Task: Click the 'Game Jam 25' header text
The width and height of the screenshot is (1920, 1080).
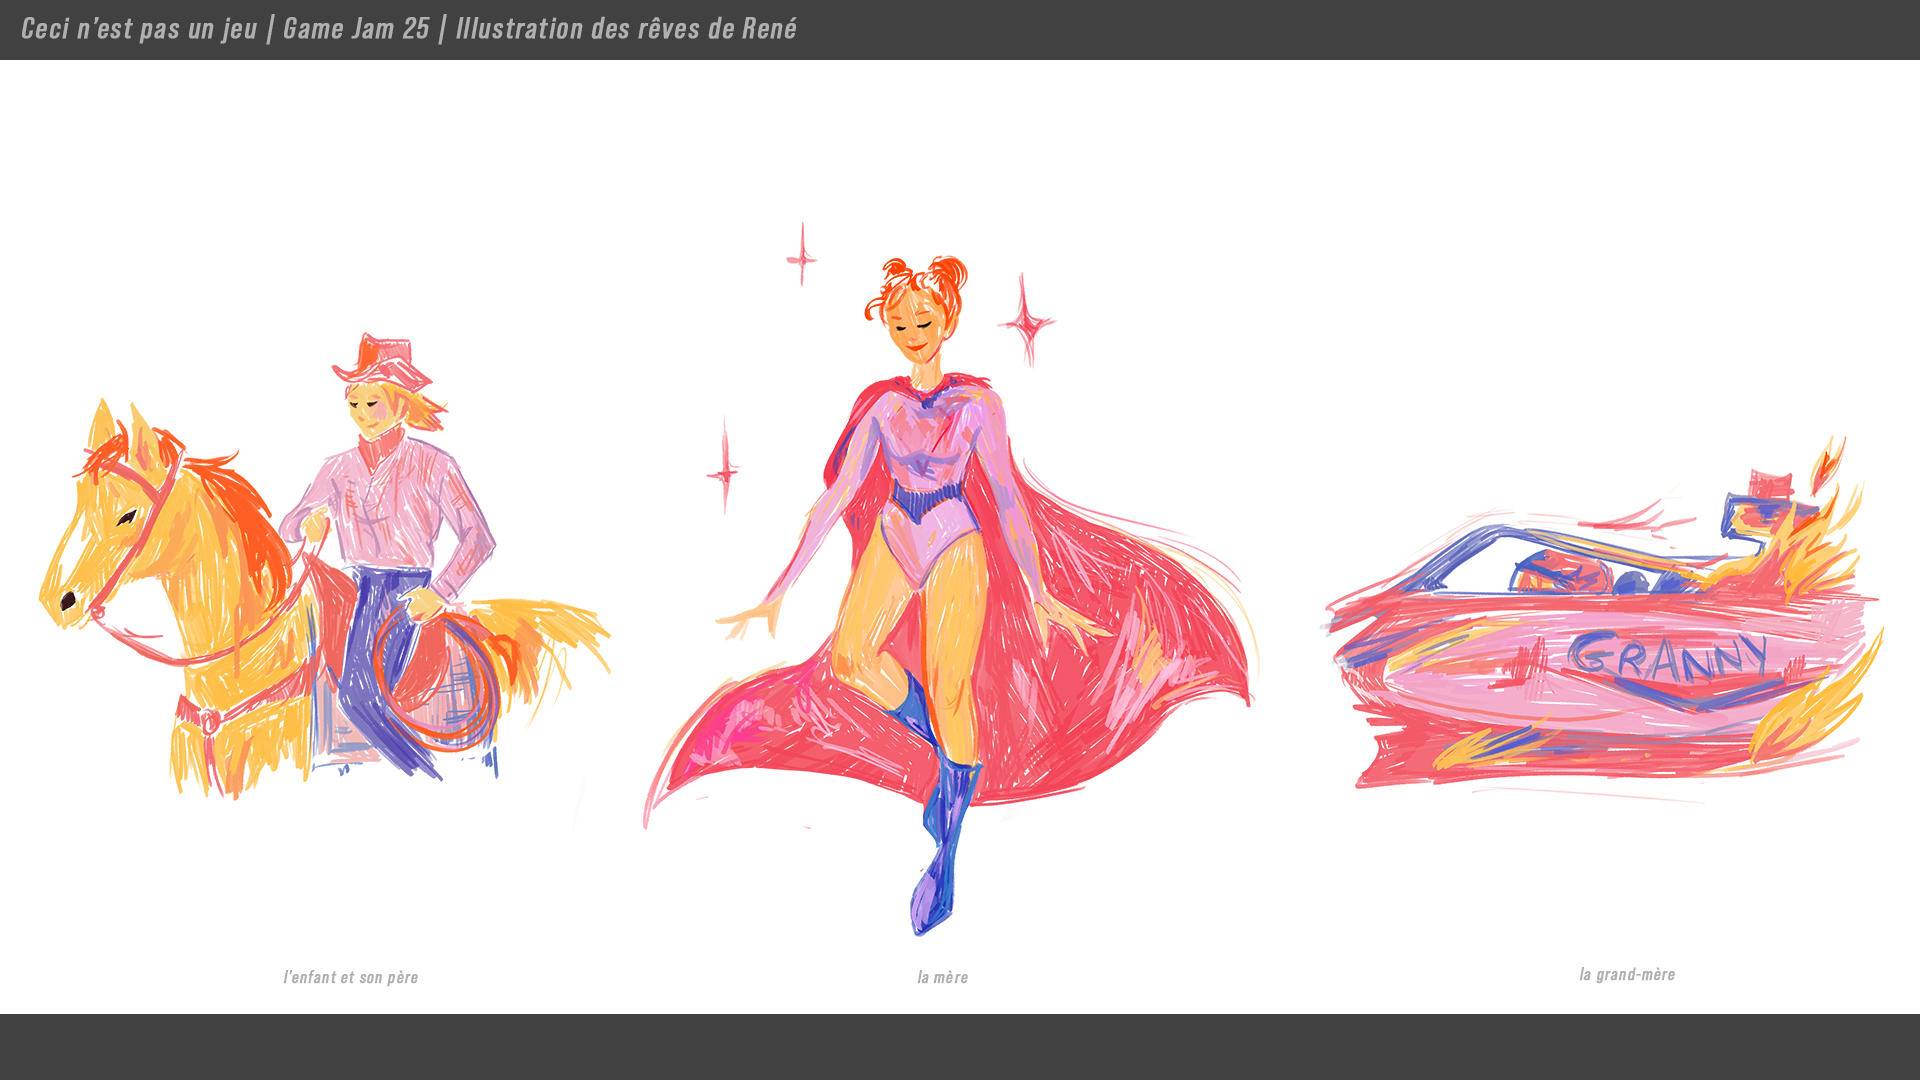Action: [x=356, y=29]
